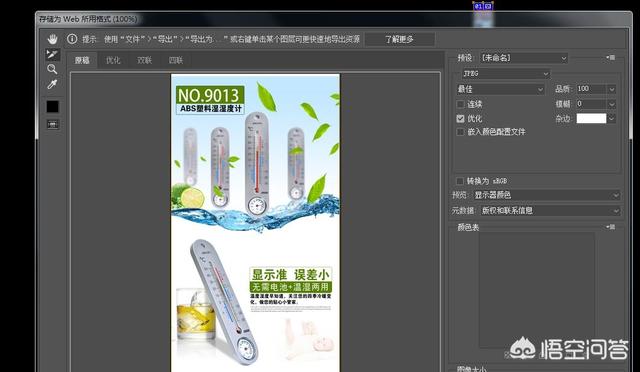Click the thermometer product preview image
This screenshot has width=640, height=372.
[x=256, y=223]
